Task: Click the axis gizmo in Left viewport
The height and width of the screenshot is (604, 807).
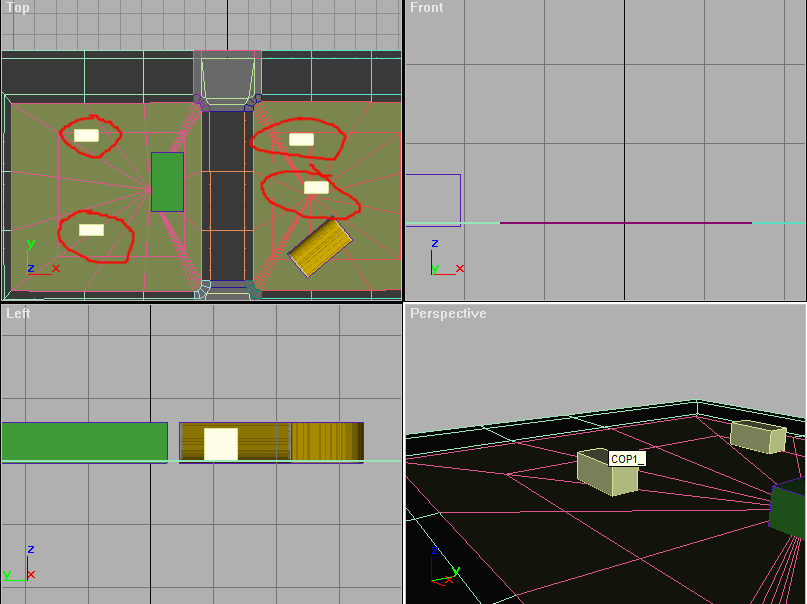Action: coord(20,565)
